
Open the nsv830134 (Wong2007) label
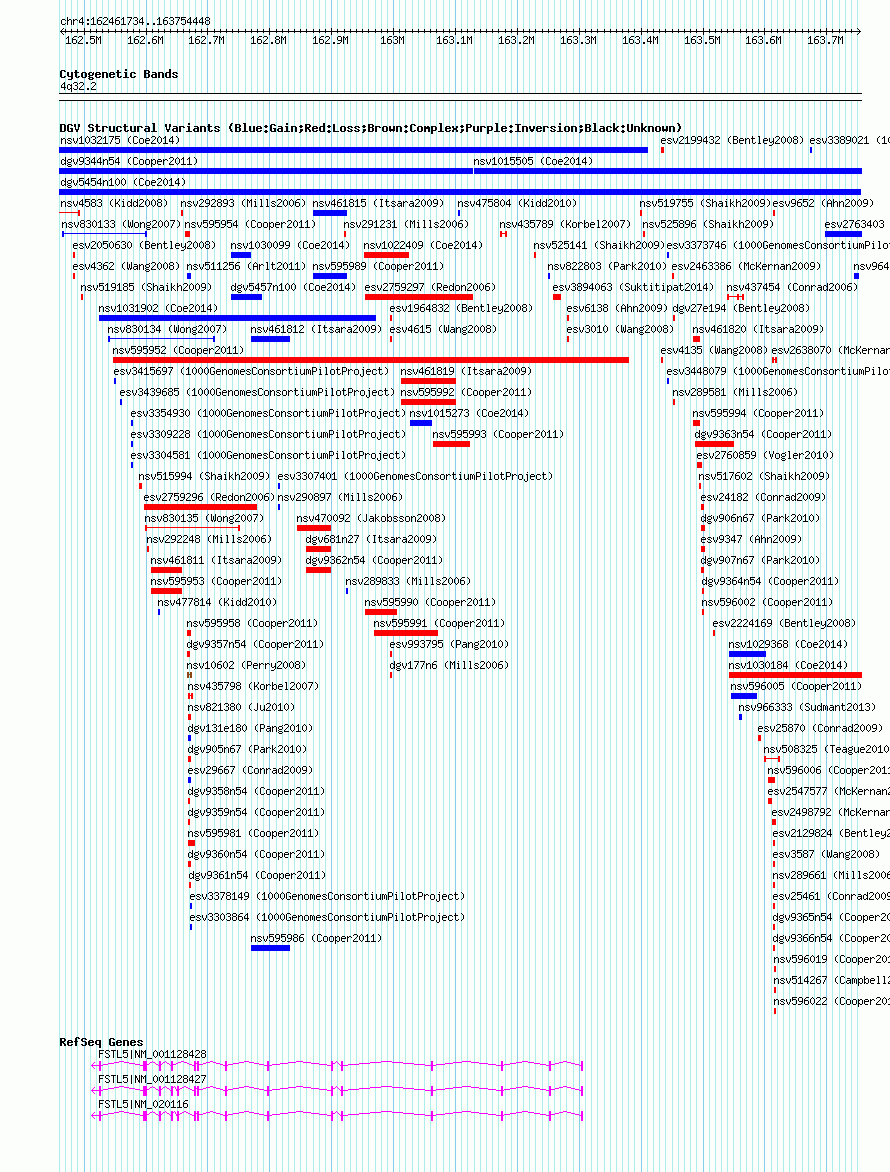(167, 328)
